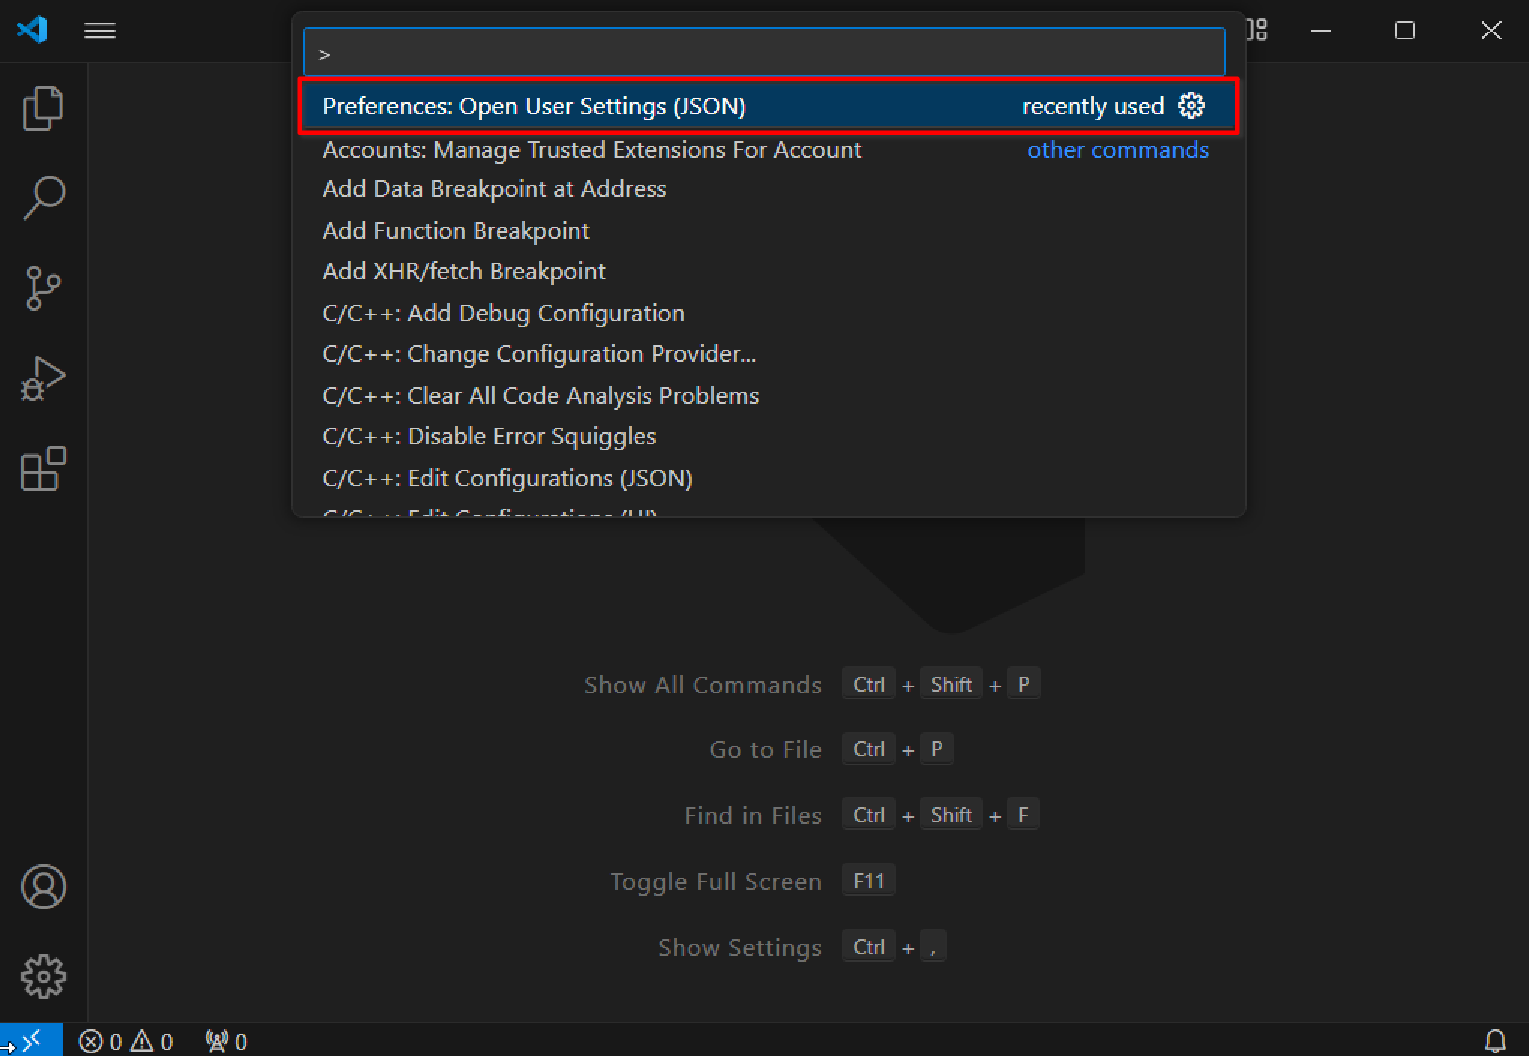The width and height of the screenshot is (1529, 1056).
Task: Open the Source Control view
Action: (x=43, y=288)
